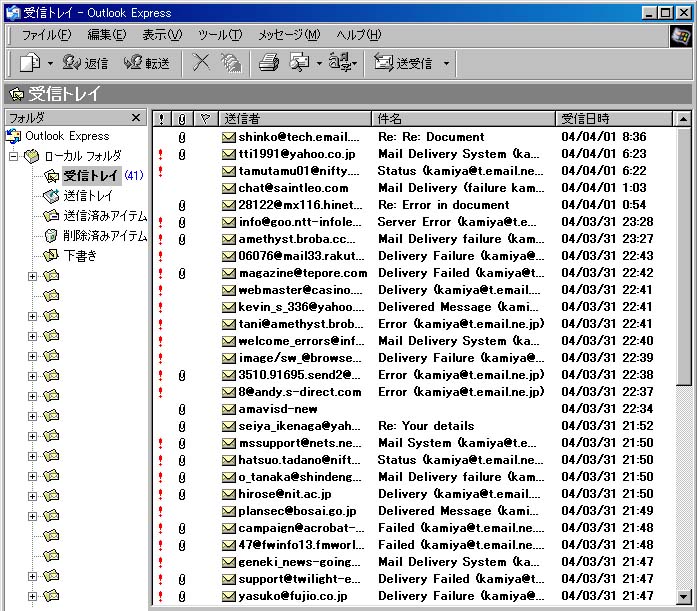This screenshot has height=611, width=697.
Task: Select subject Re: Error in document
Action: pos(443,205)
